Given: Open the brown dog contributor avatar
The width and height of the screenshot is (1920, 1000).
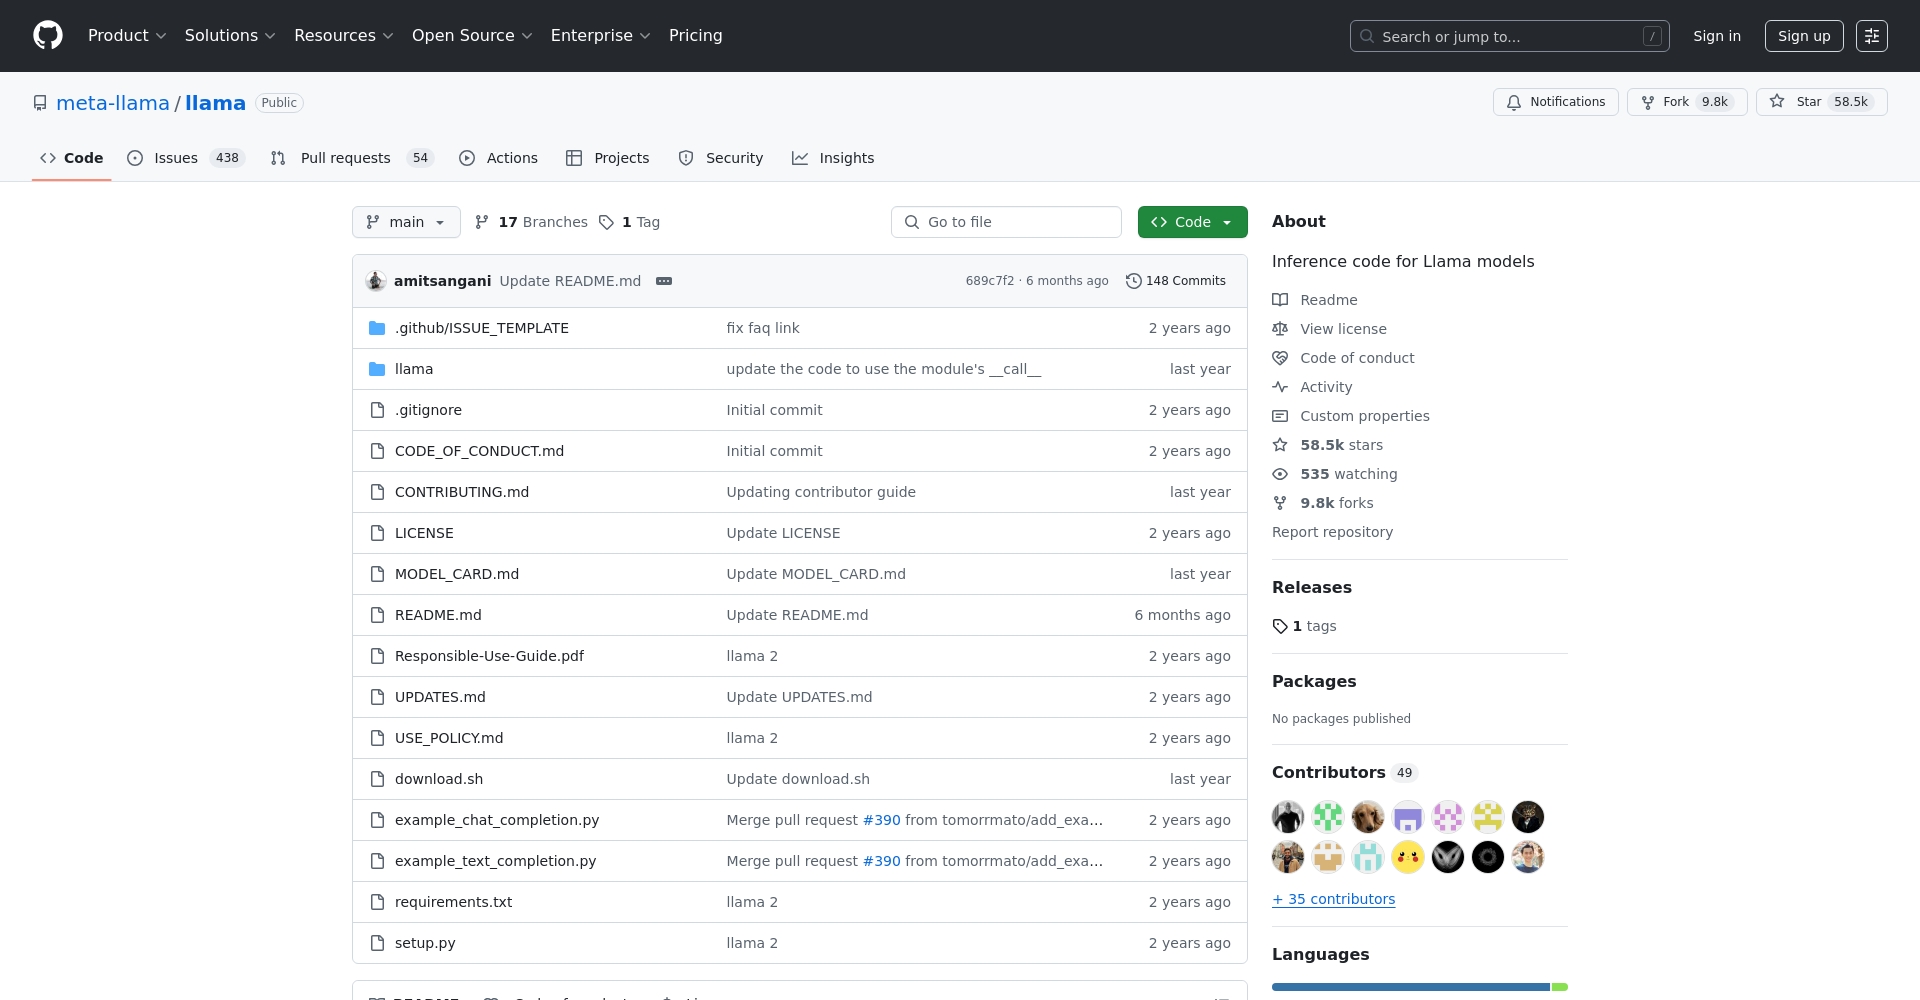Looking at the screenshot, I should (1368, 817).
